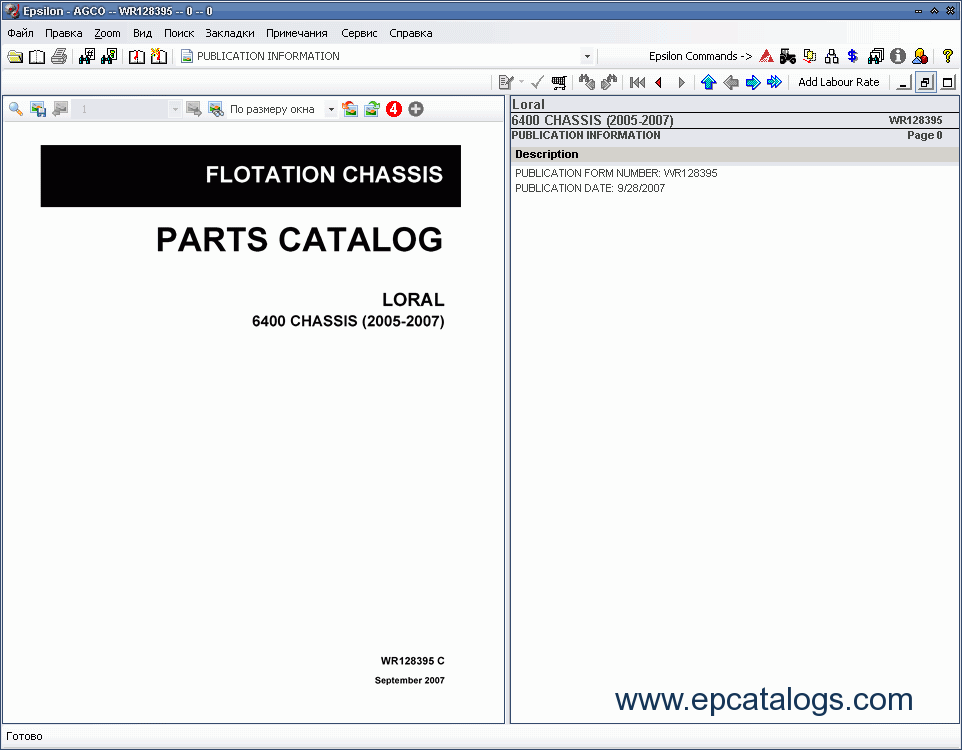The width and height of the screenshot is (962, 750).
Task: Click the user with shapes icon
Action: (920, 56)
